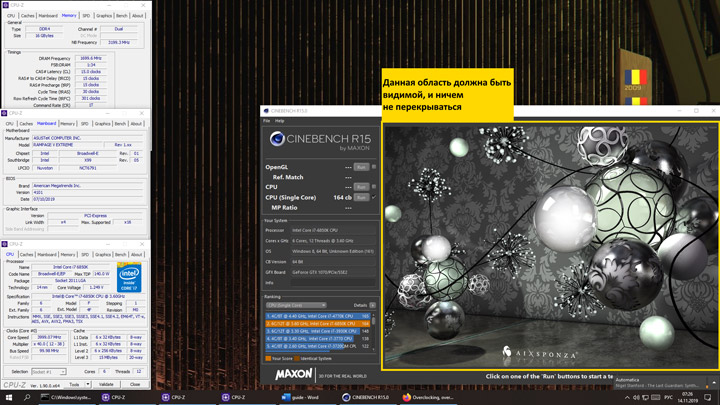The width and height of the screenshot is (720, 405).
Task: Uncheck the CPU (Single Core) test checkbox
Action: (x=374, y=197)
